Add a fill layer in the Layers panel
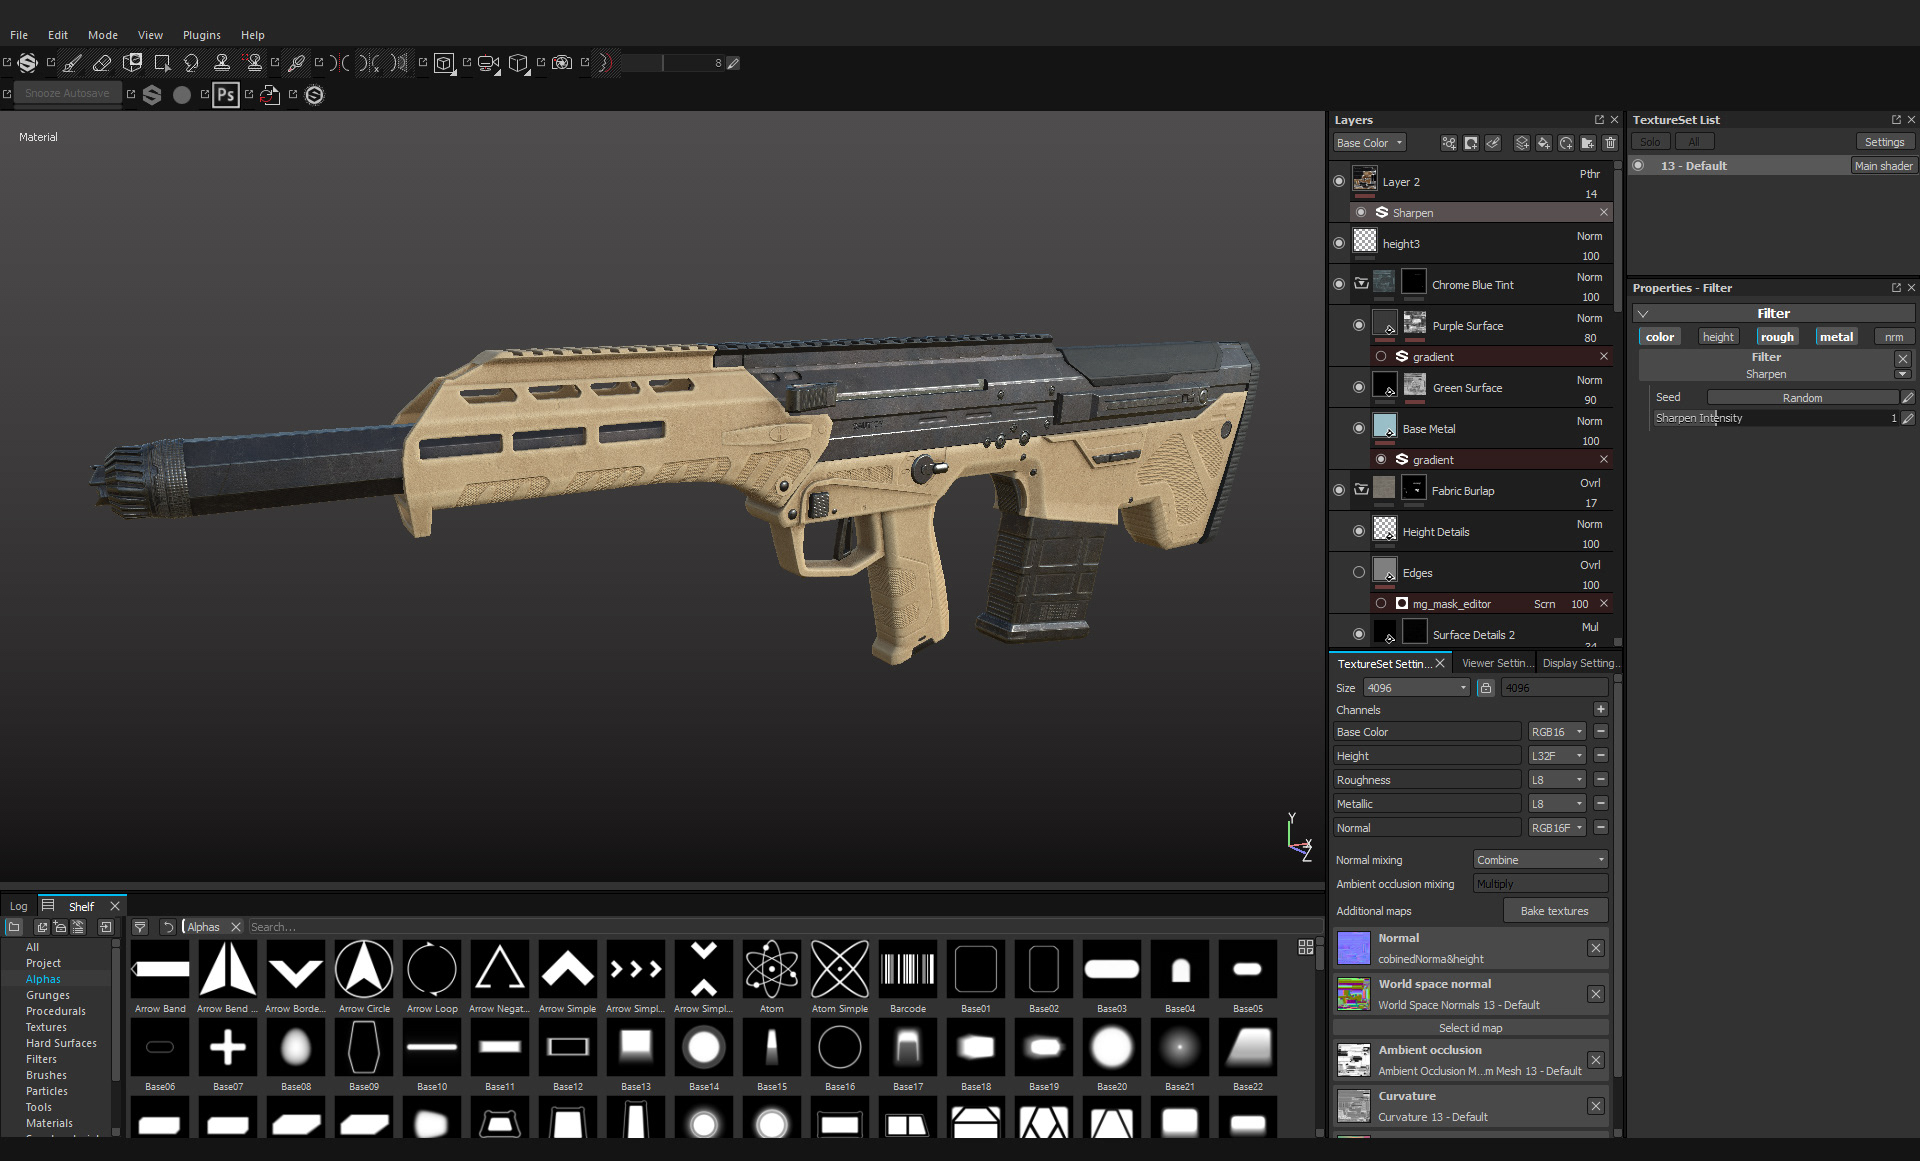The image size is (1920, 1161). 1544,143
